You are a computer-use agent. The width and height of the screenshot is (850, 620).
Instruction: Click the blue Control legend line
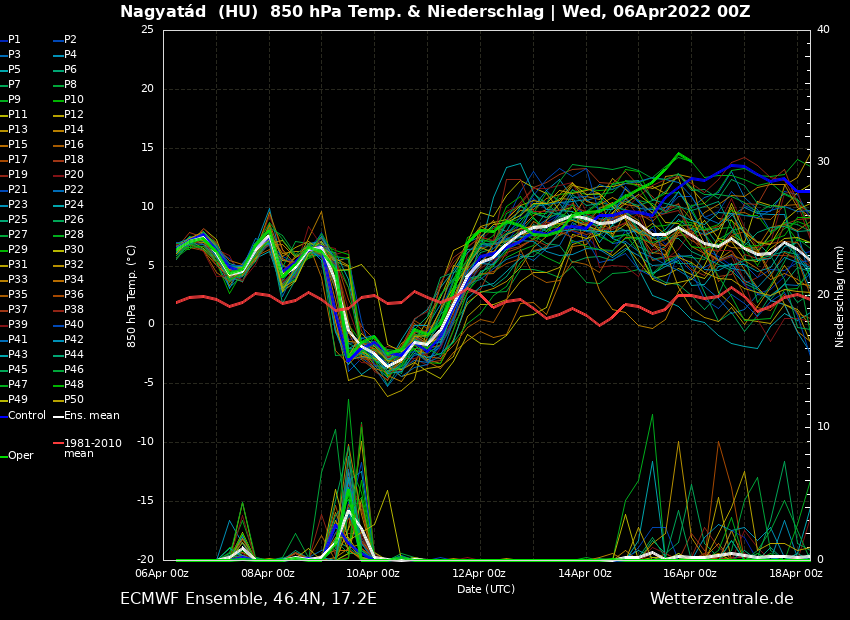[4, 416]
